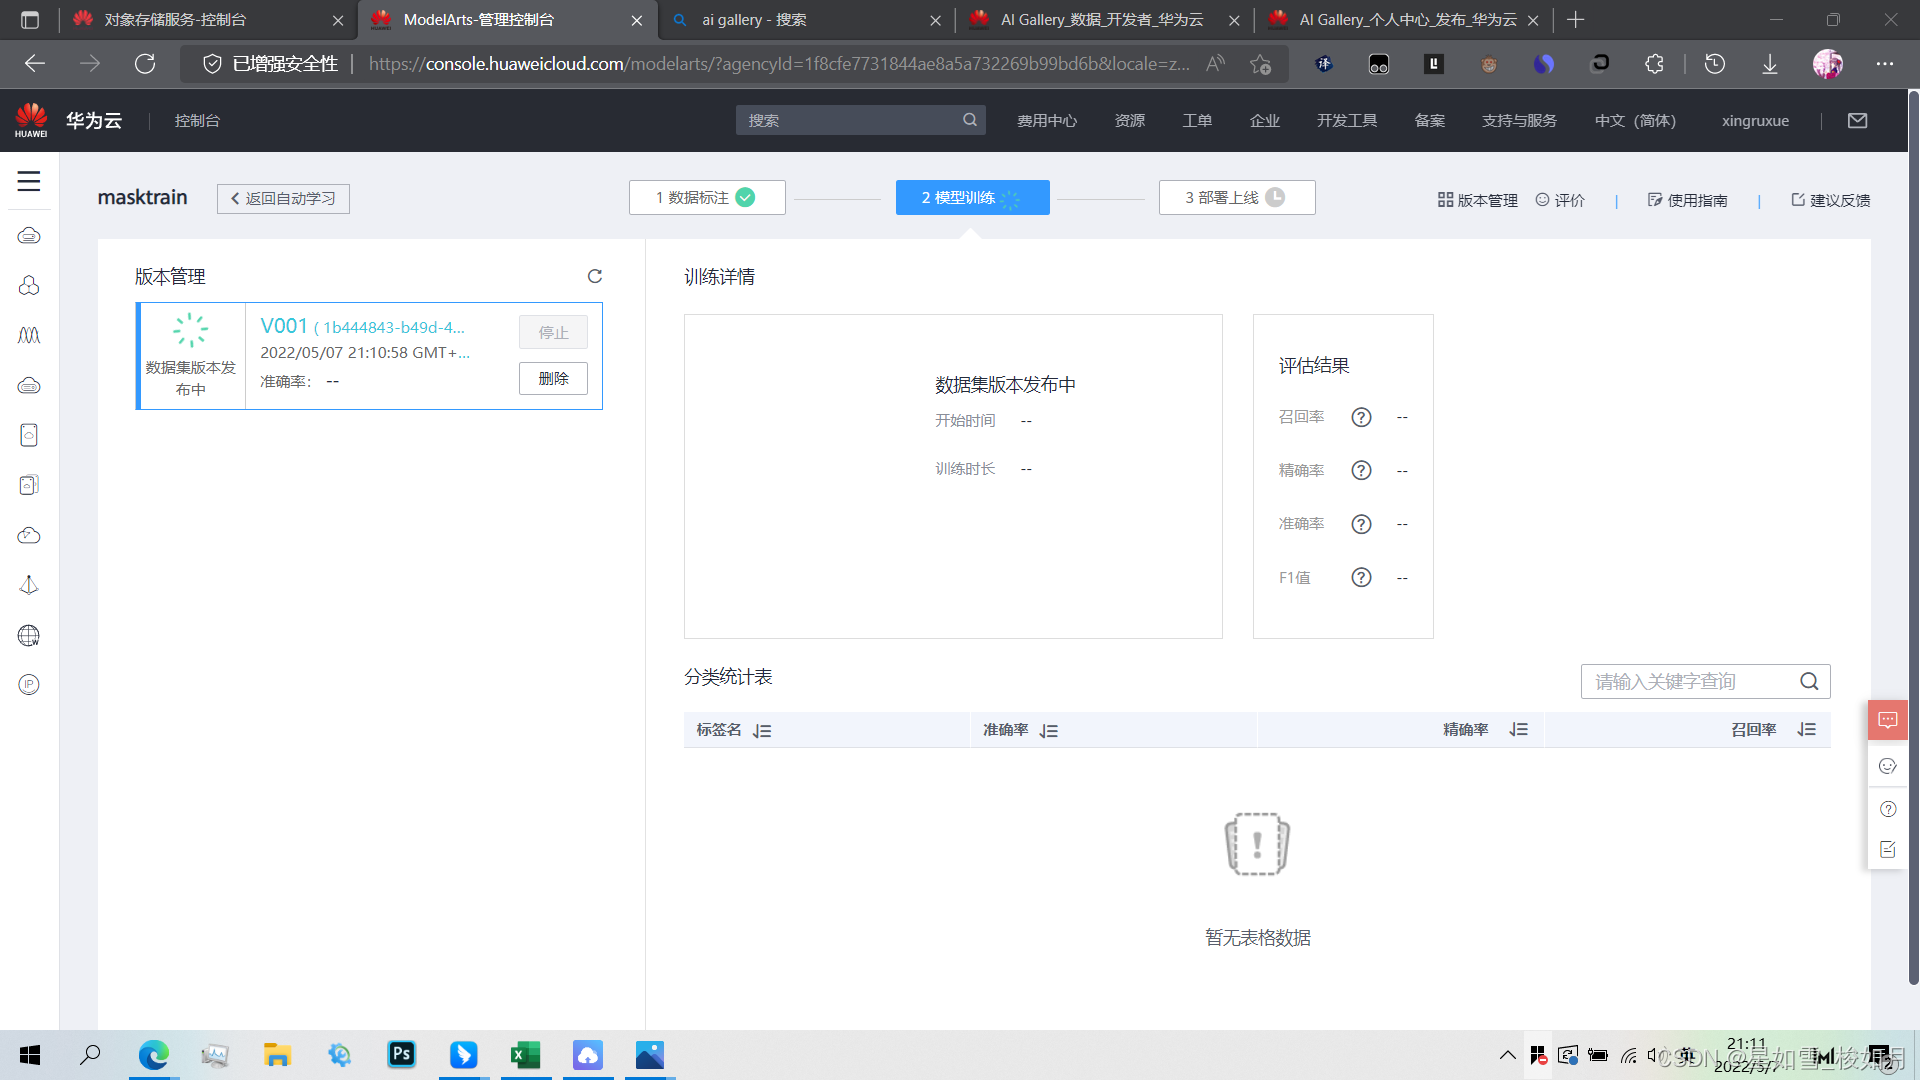
Task: Open the IP sidebar service icon
Action: point(29,685)
